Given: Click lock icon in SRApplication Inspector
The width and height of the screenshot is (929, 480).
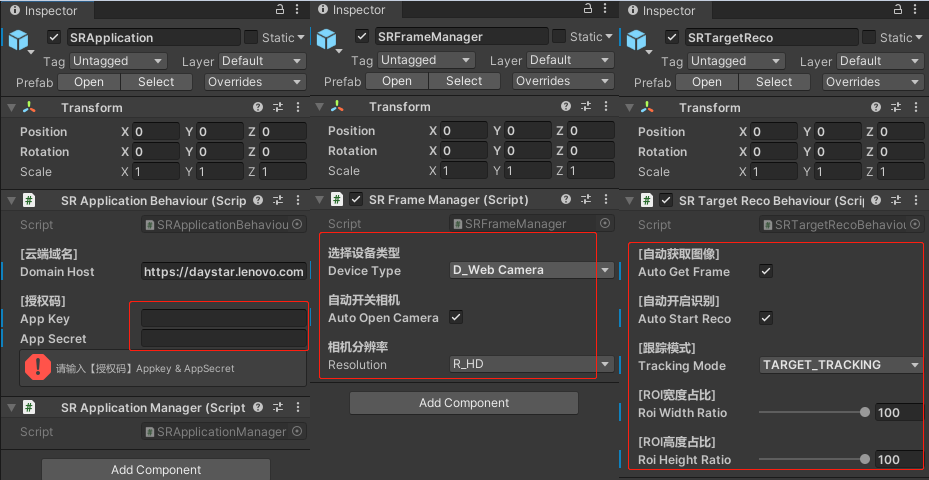Looking at the screenshot, I should tap(280, 9).
